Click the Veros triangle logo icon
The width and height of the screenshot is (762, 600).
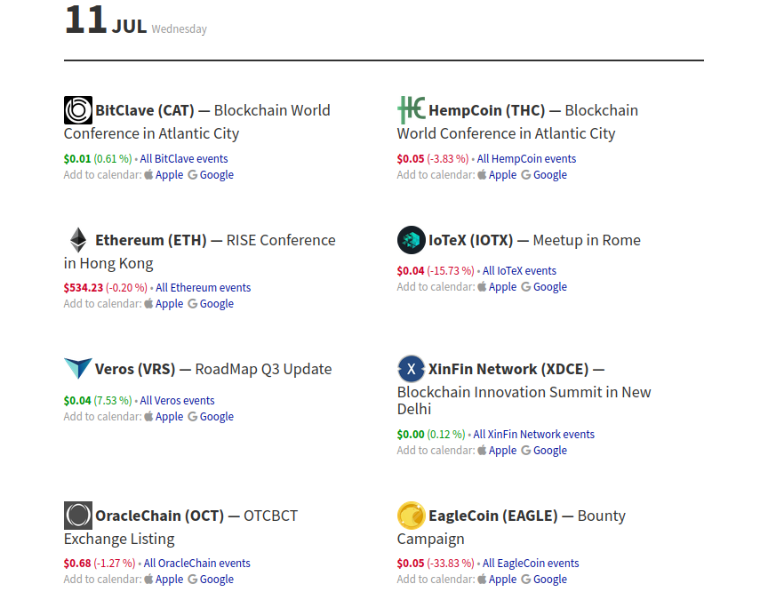78,369
